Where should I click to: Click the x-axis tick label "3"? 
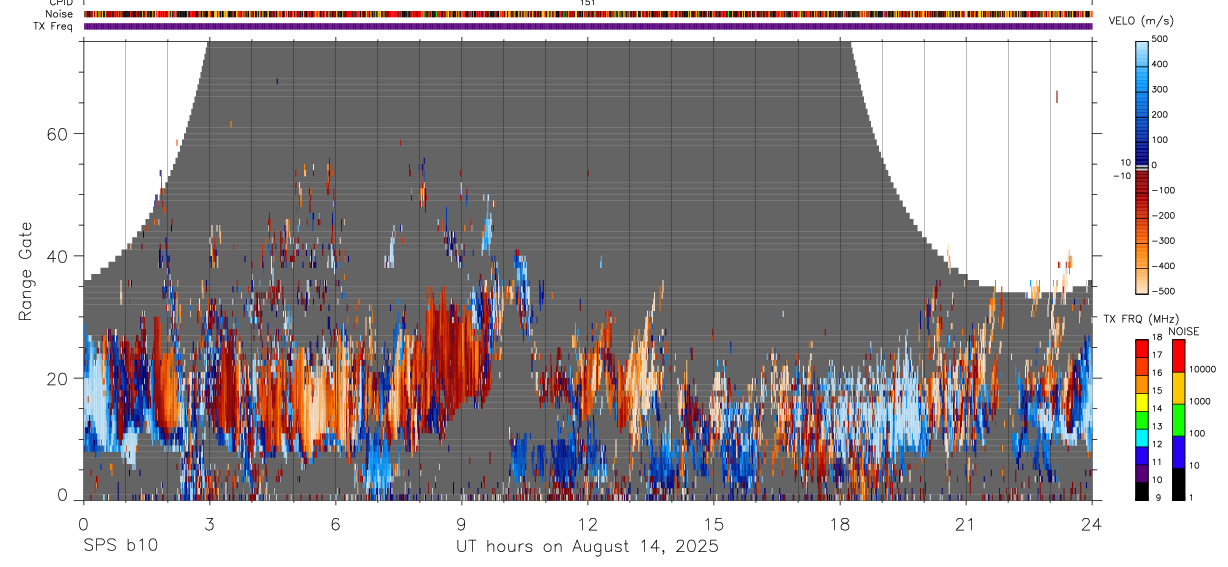[209, 523]
